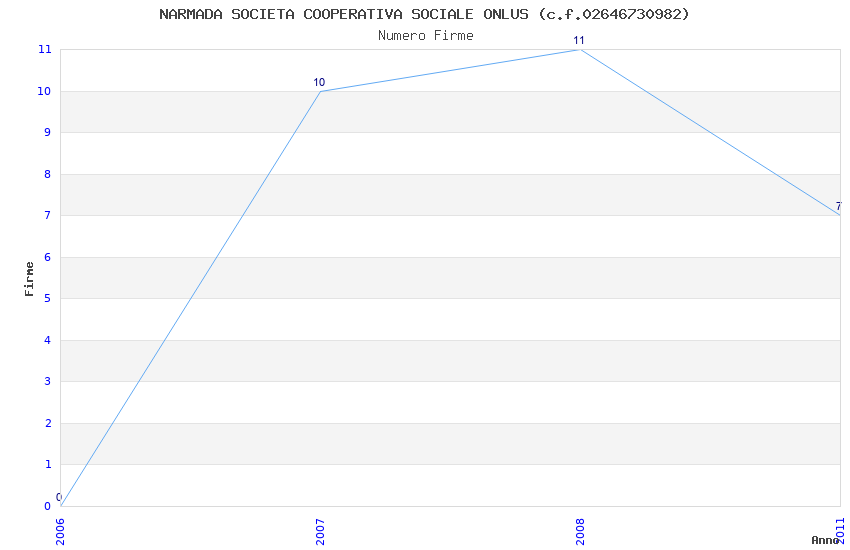The image size is (850, 550).
Task: Click the Numero Firme subtitle
Action: 426,36
